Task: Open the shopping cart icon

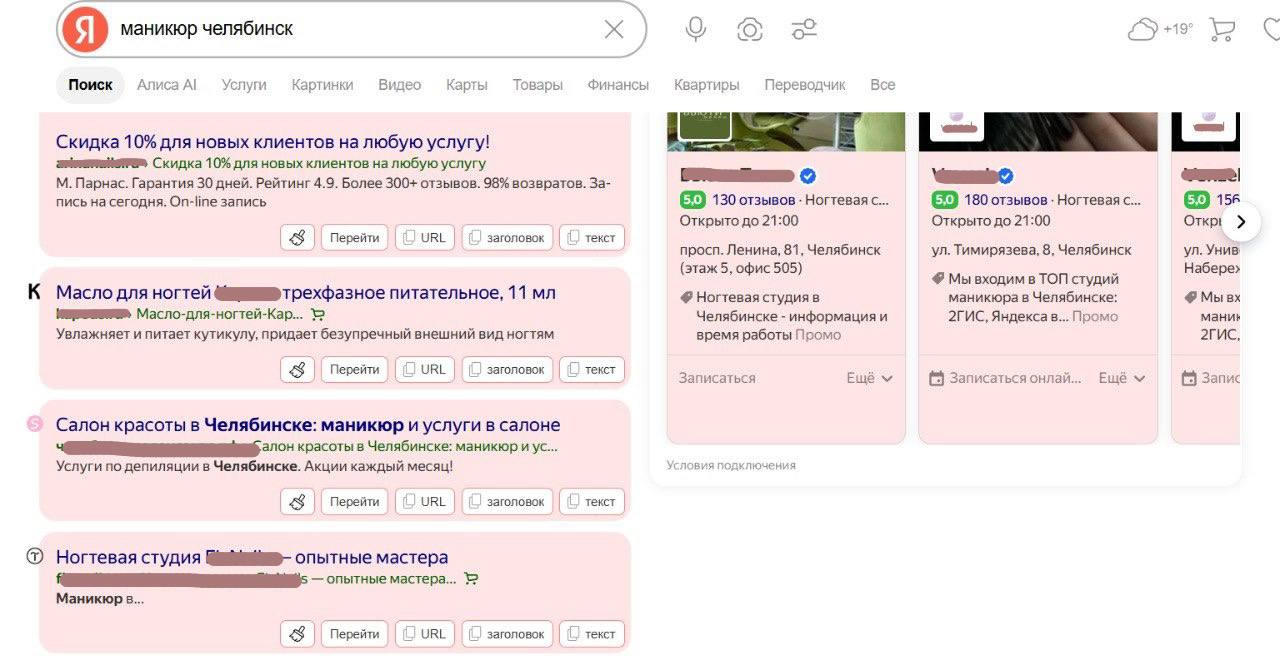Action: [1222, 29]
